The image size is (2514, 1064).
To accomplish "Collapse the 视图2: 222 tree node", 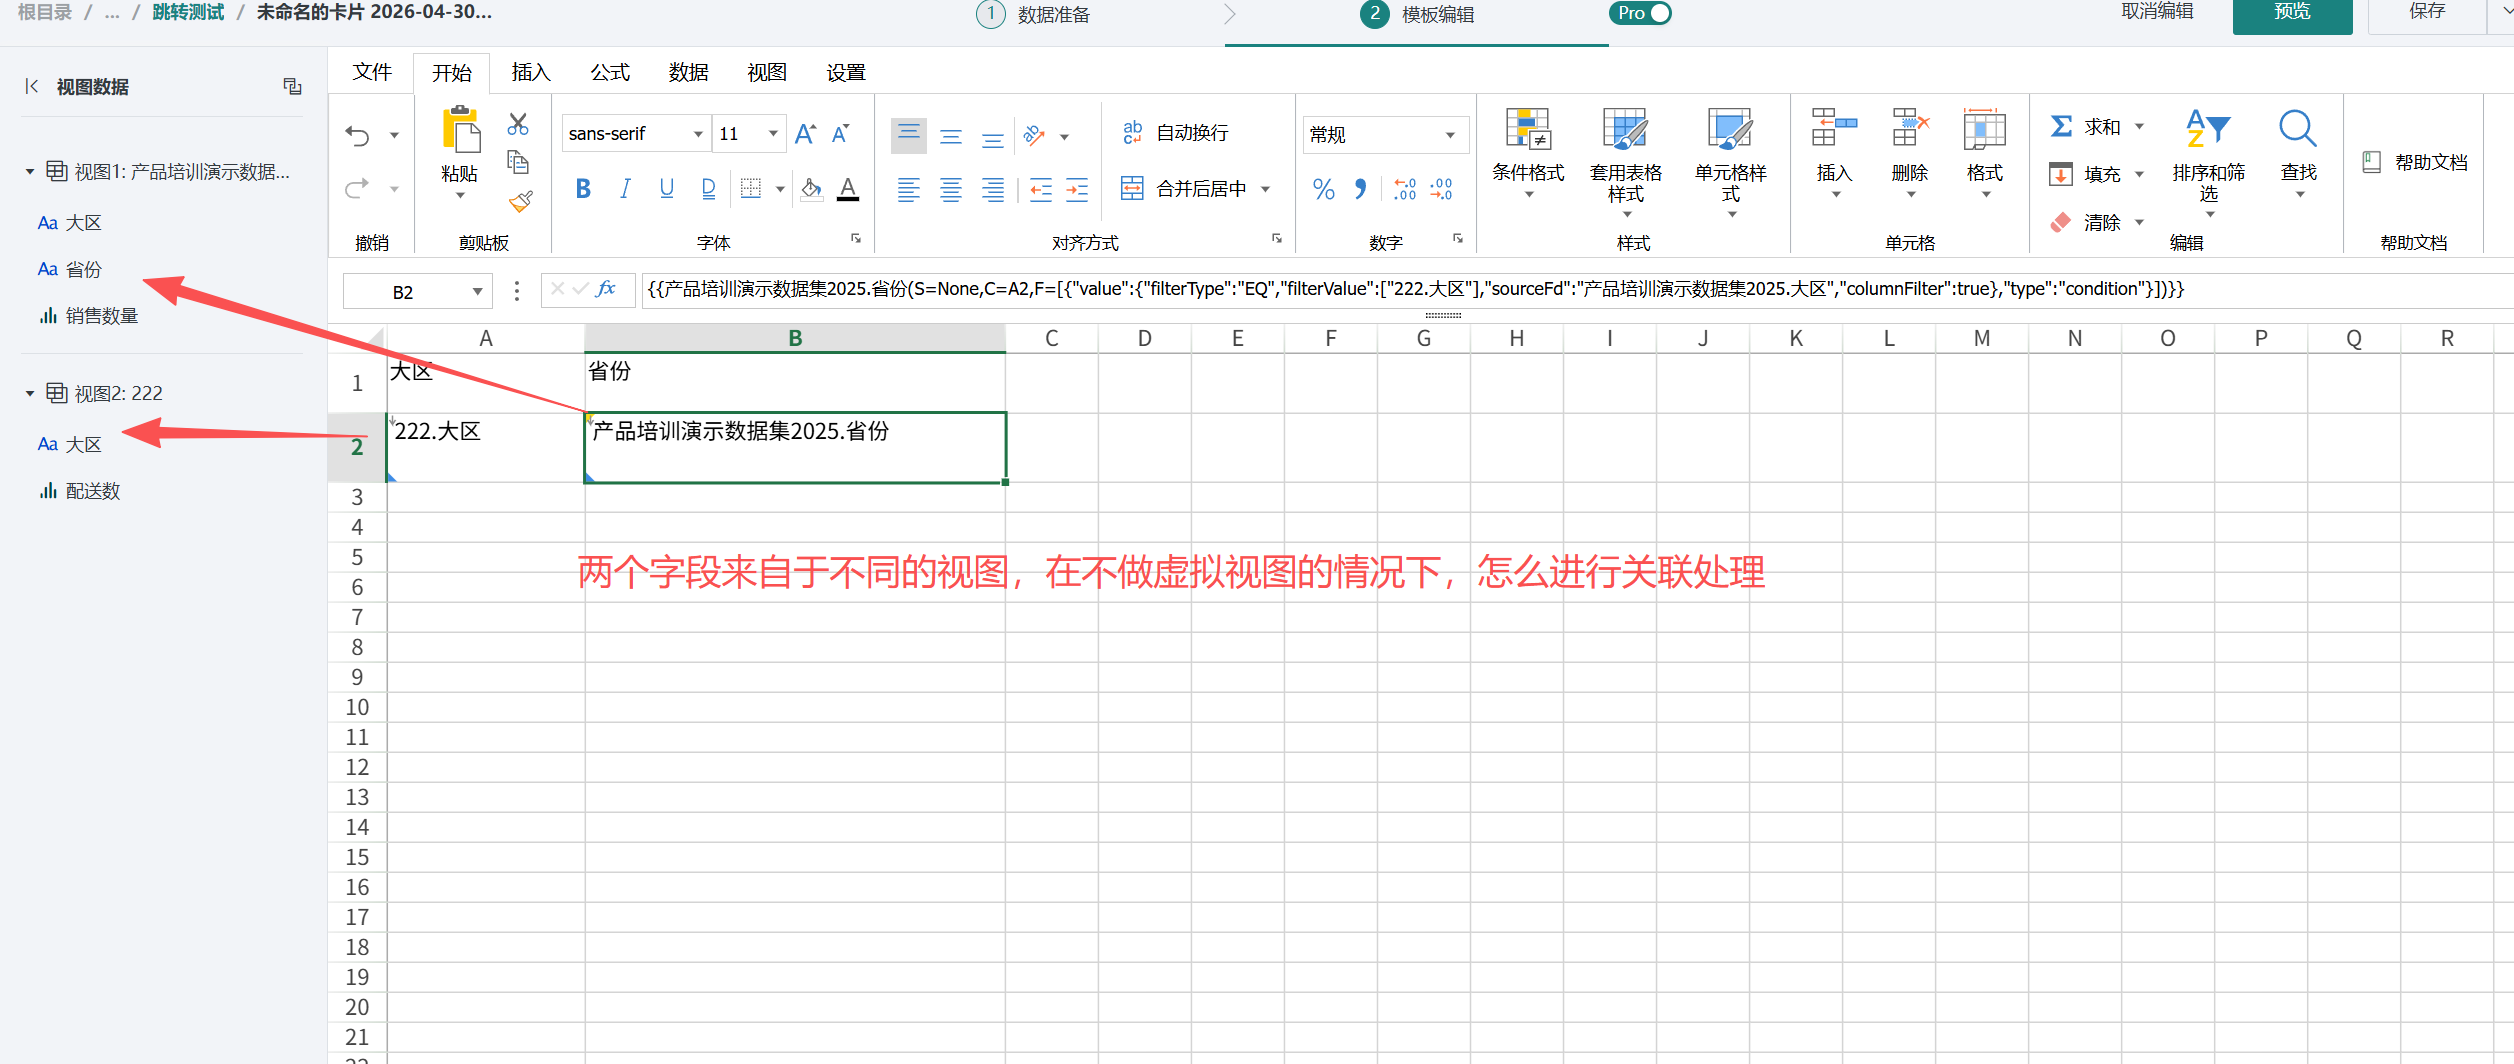I will [30, 394].
